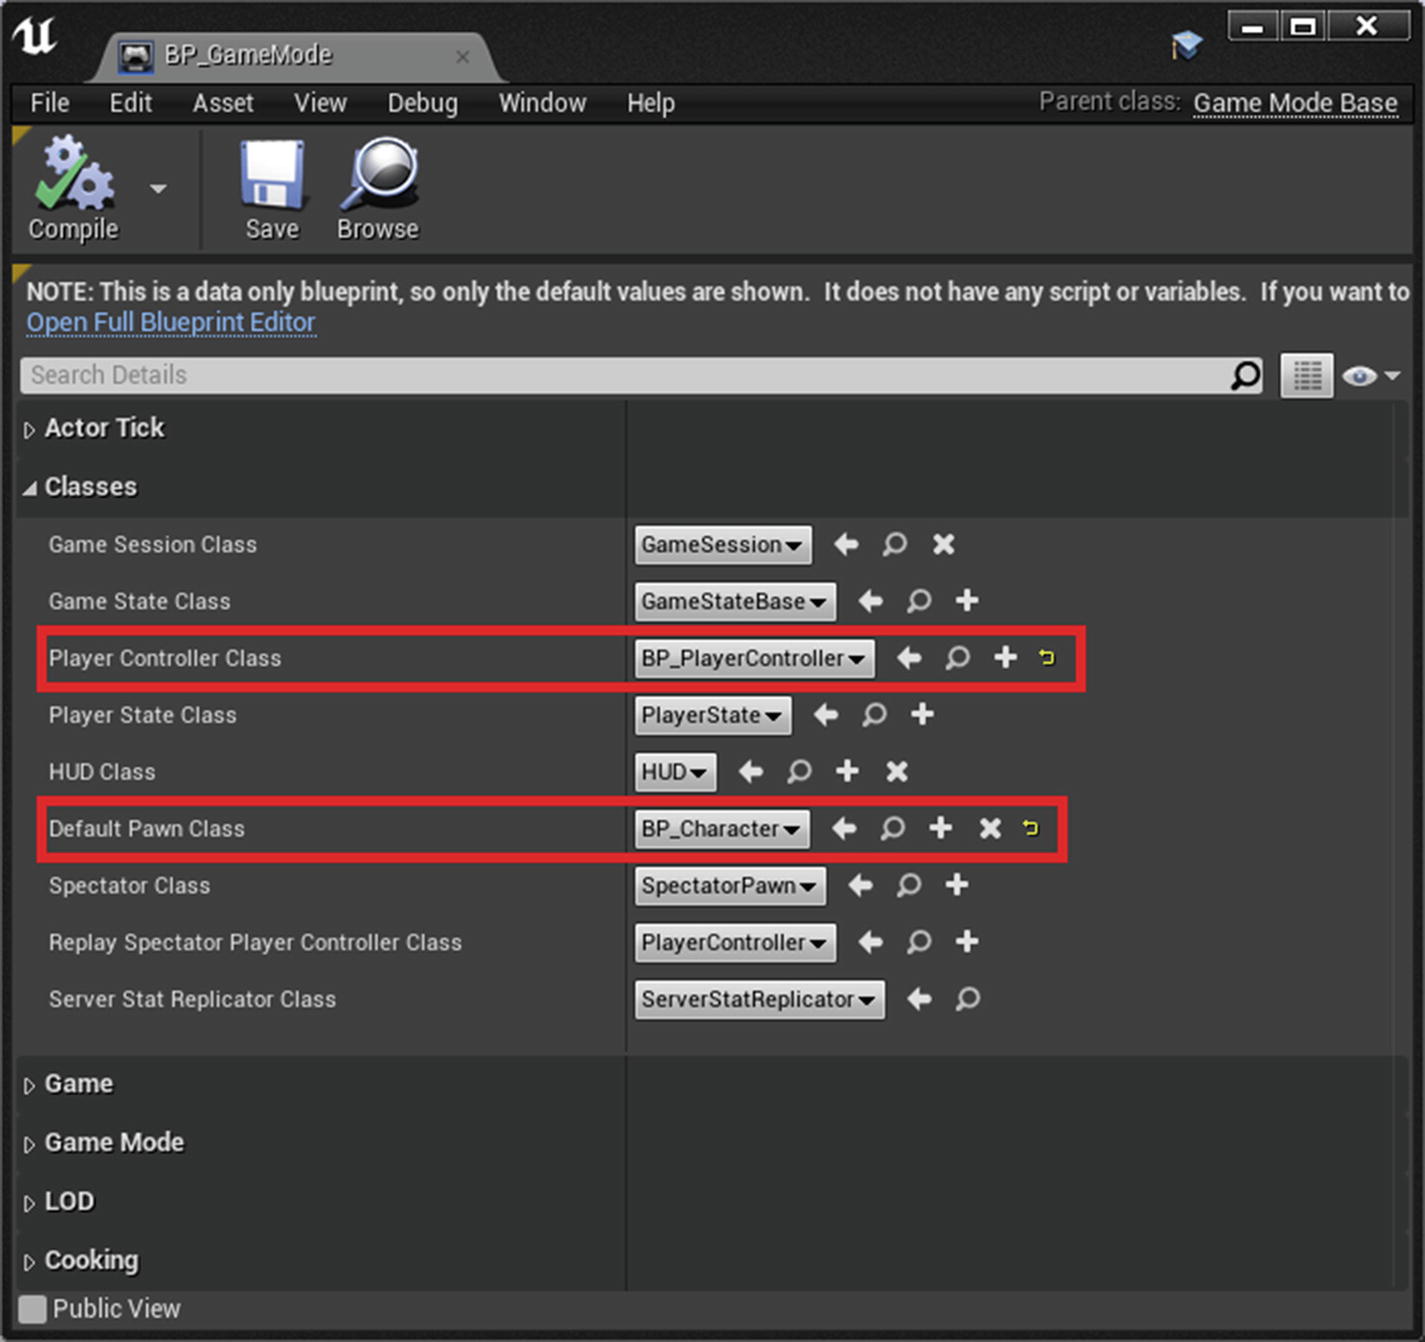Expand the Actor Tick section
This screenshot has width=1425, height=1342.
29,430
